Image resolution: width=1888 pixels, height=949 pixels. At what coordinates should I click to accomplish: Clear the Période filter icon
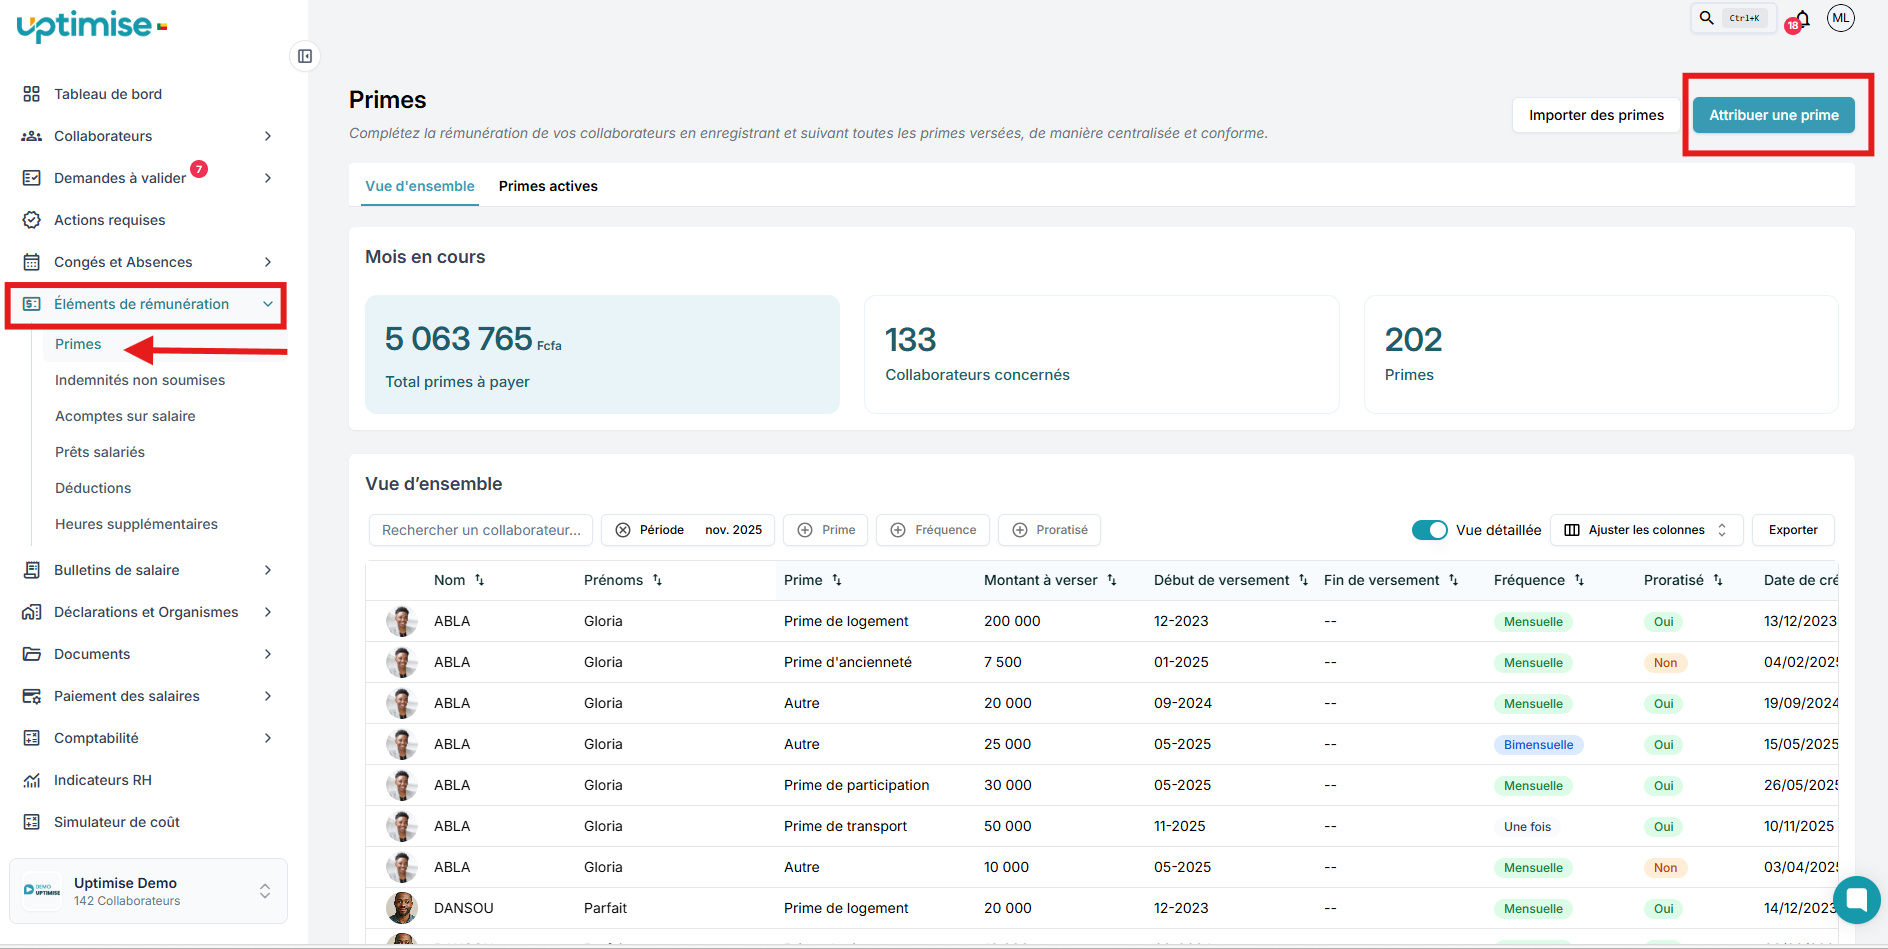click(623, 530)
